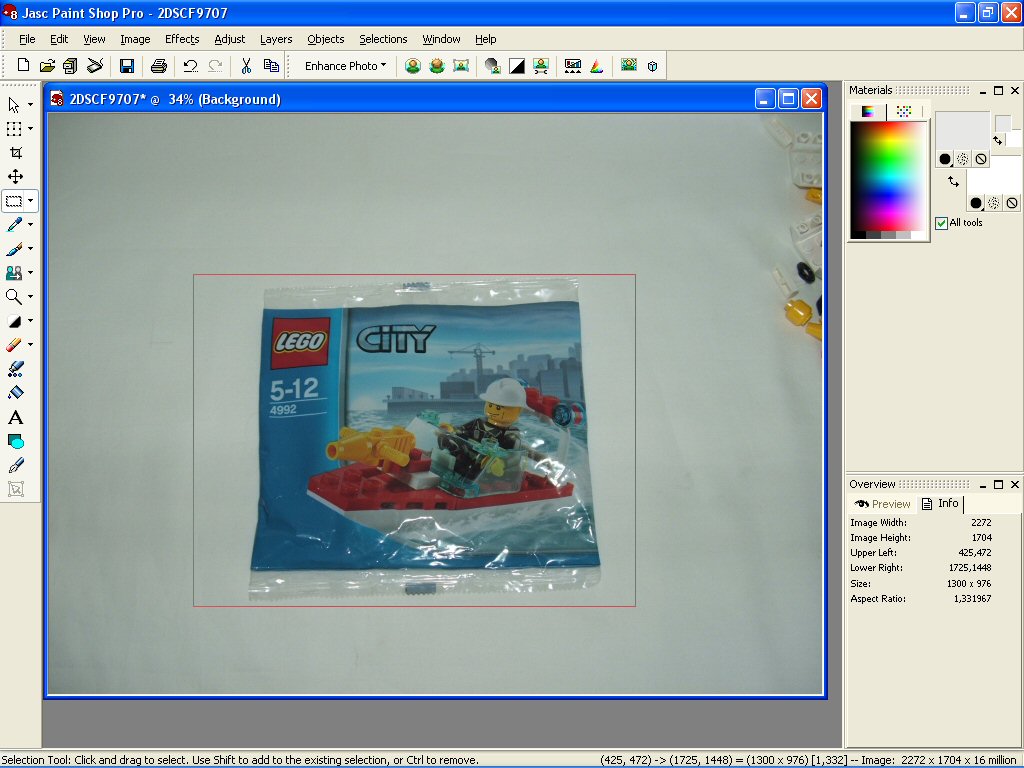Click the Browse cabinet icon in toolbar
Image resolution: width=1024 pixels, height=768 pixels.
coord(71,65)
